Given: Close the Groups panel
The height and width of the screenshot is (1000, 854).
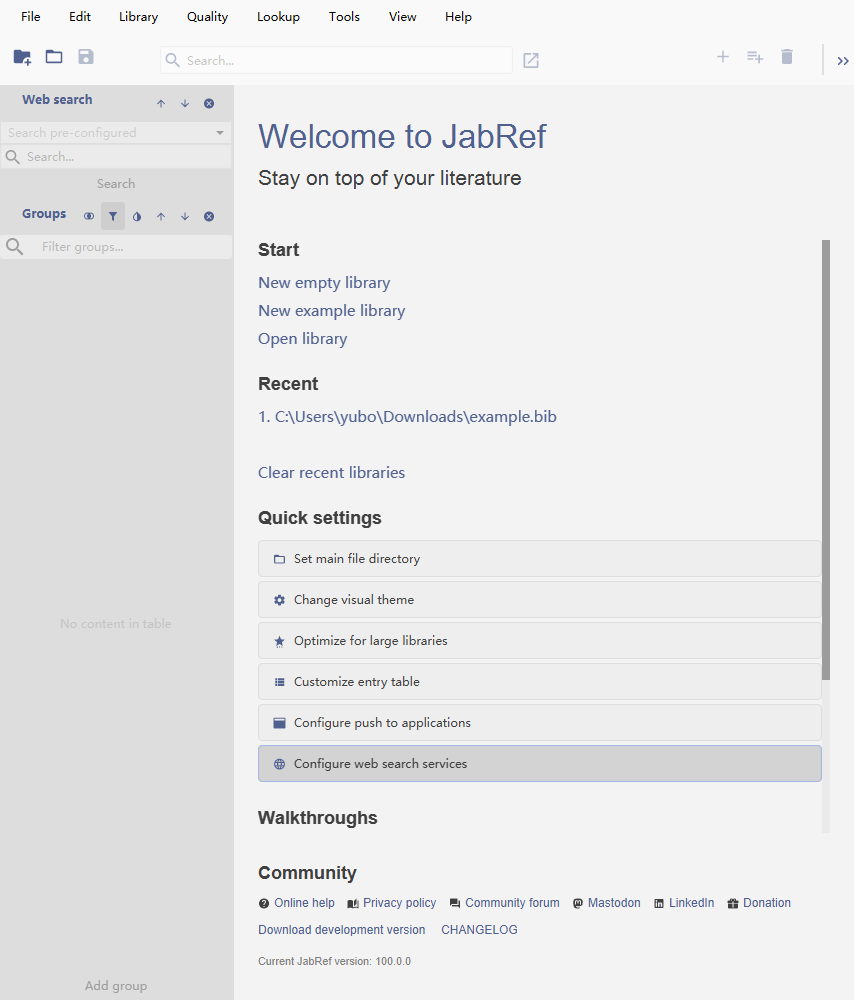Looking at the screenshot, I should point(209,216).
